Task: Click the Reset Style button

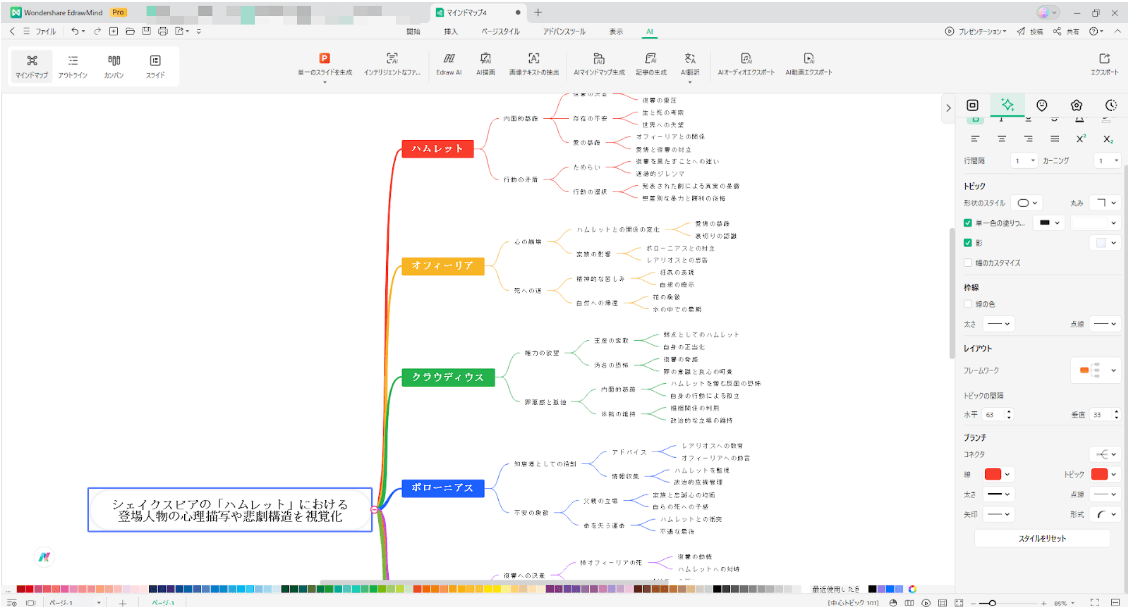Action: click(1042, 539)
